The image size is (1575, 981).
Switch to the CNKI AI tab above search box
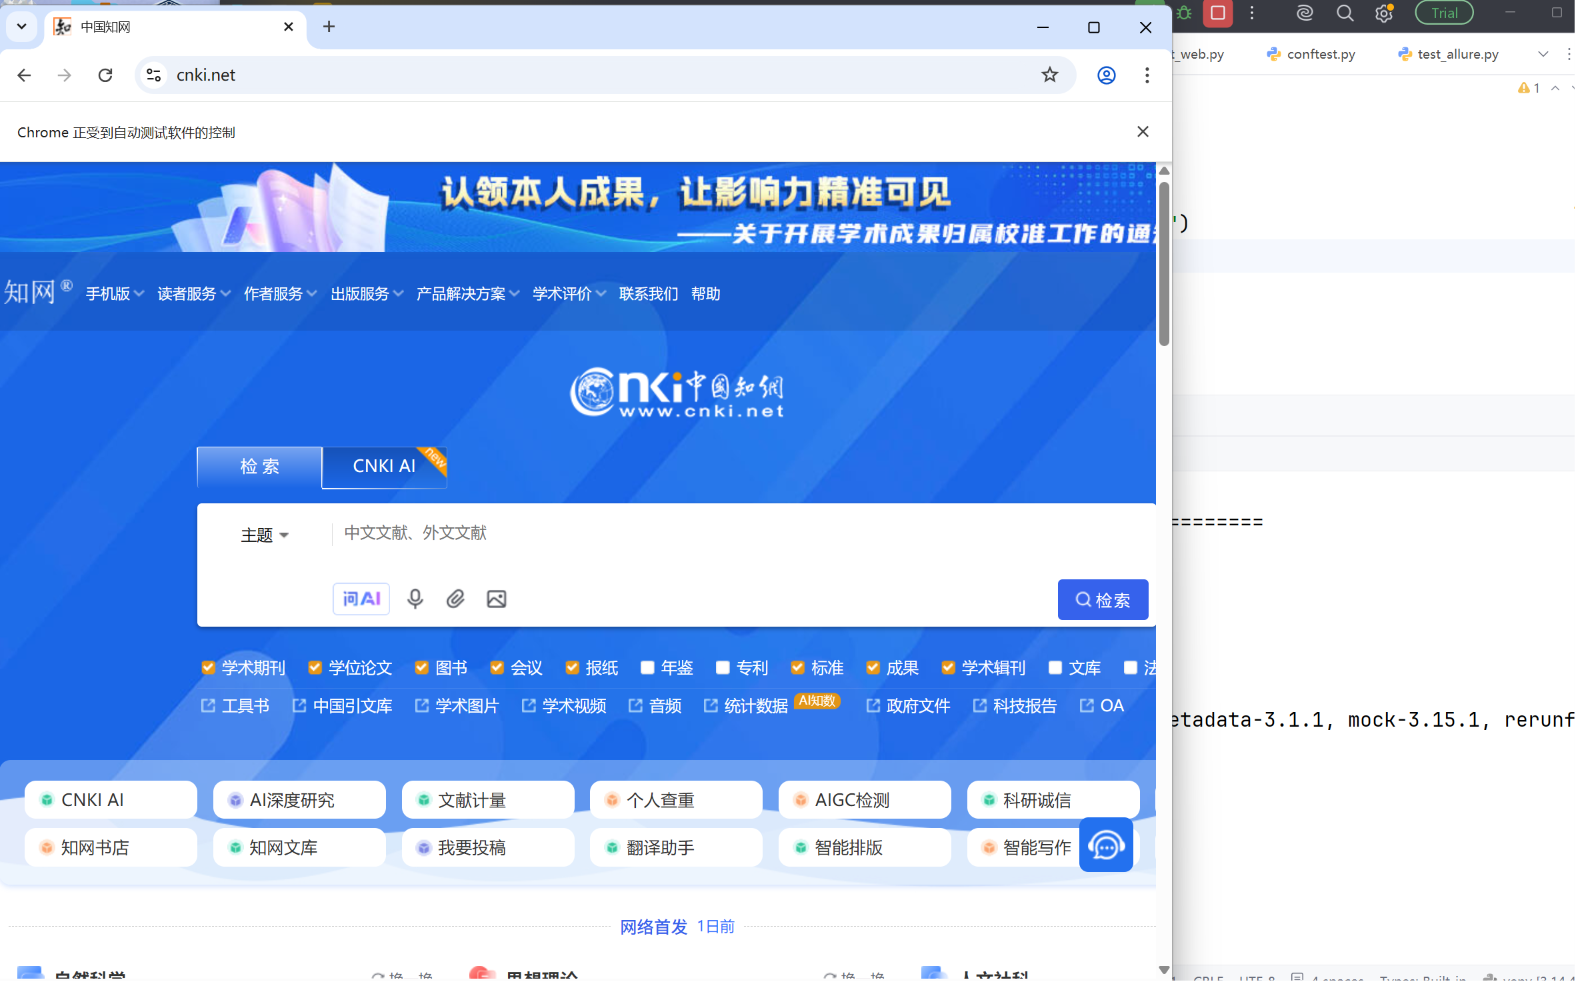[x=384, y=467]
